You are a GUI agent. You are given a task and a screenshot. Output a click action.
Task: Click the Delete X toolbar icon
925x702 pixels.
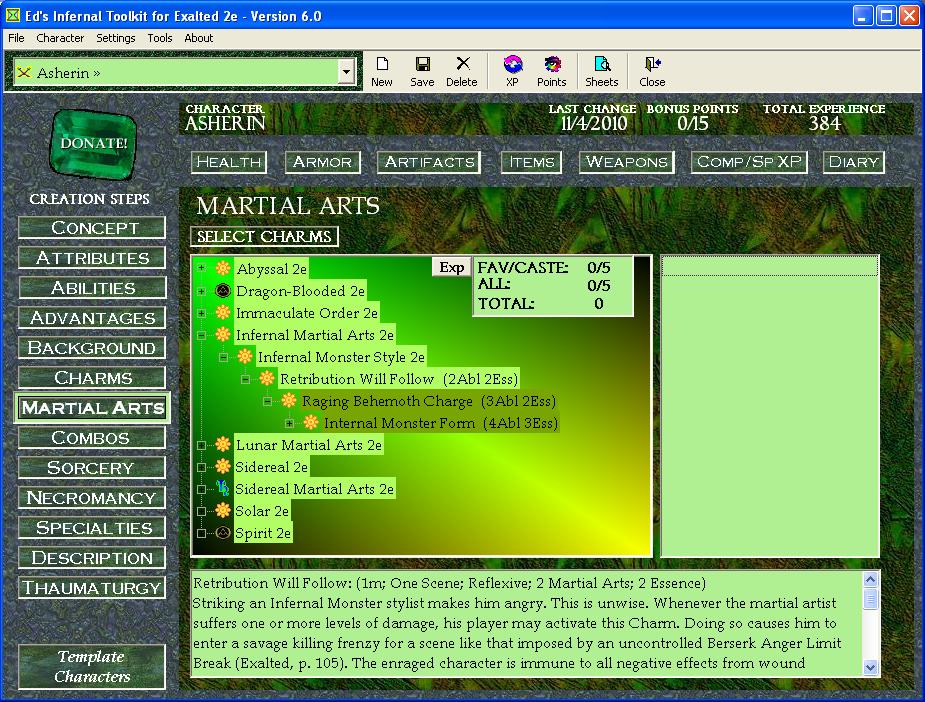(x=463, y=63)
